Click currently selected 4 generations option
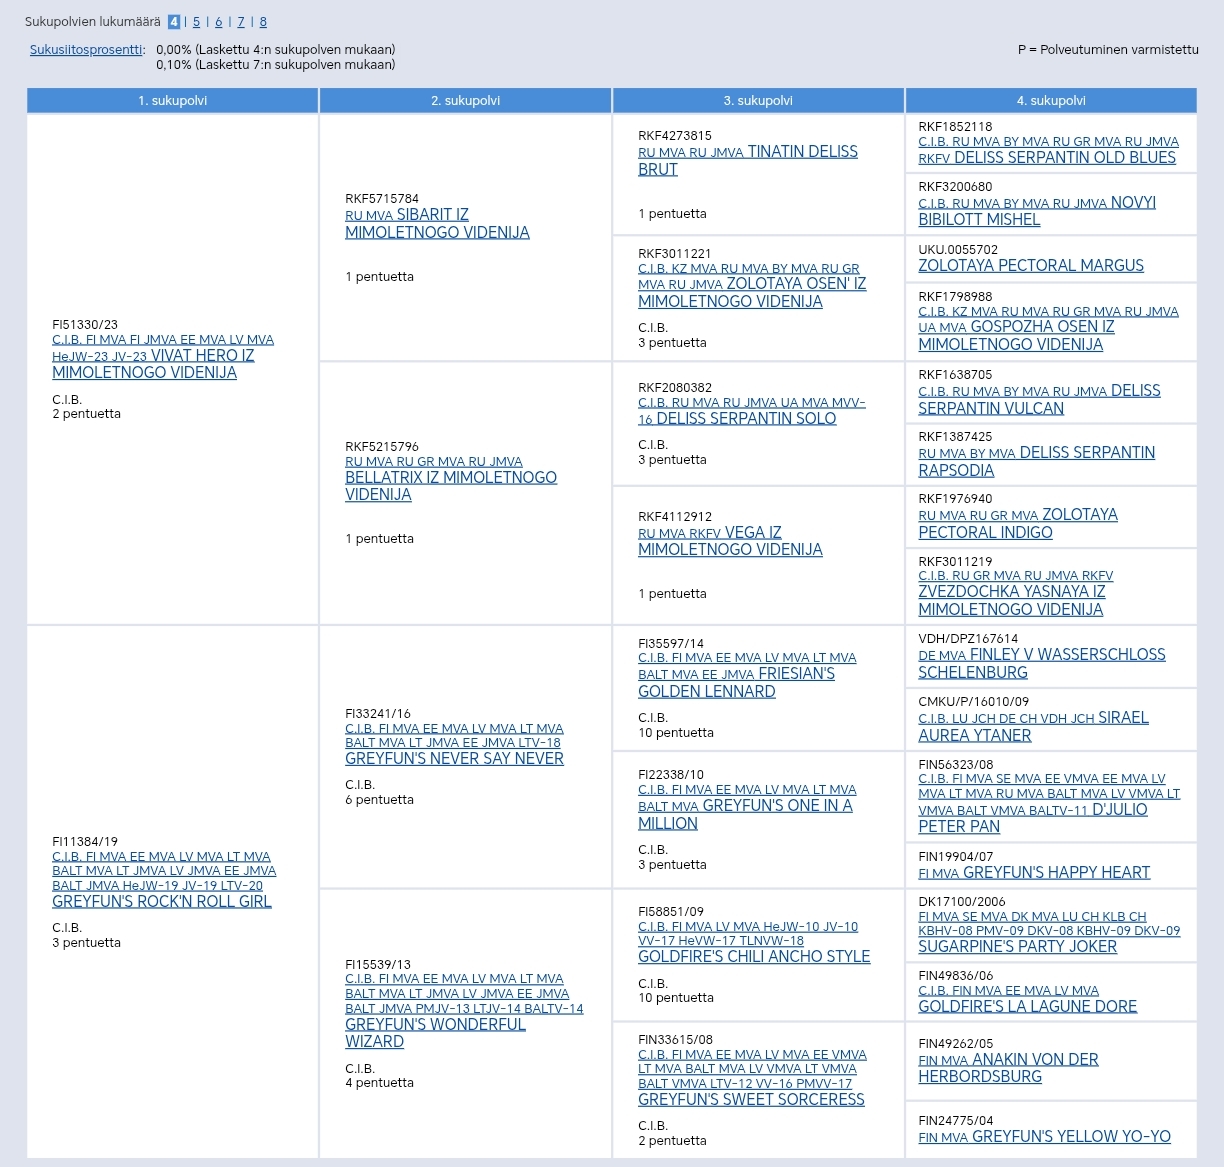1224x1167 pixels. [x=174, y=22]
